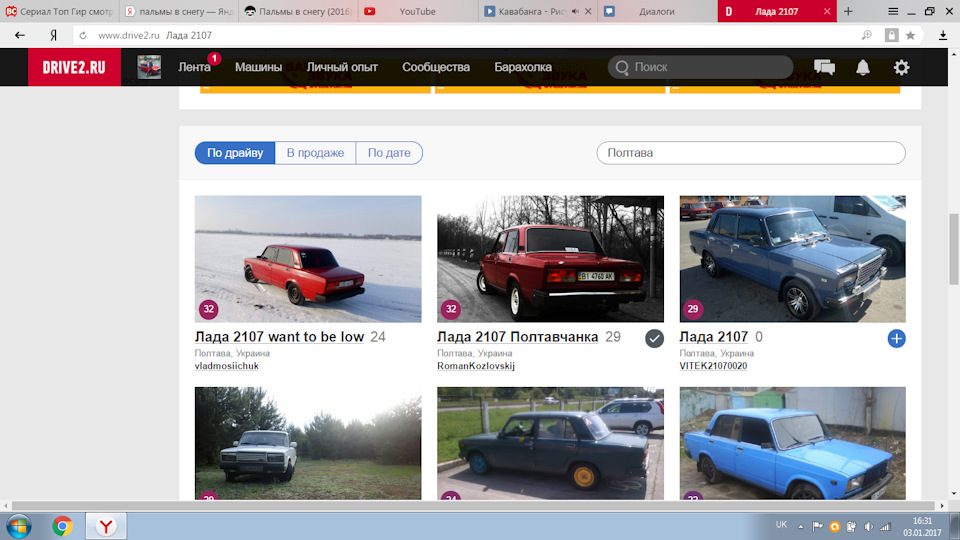Screen dimensions: 960x540
Task: Close the Кавабанга tab
Action: 588,11
